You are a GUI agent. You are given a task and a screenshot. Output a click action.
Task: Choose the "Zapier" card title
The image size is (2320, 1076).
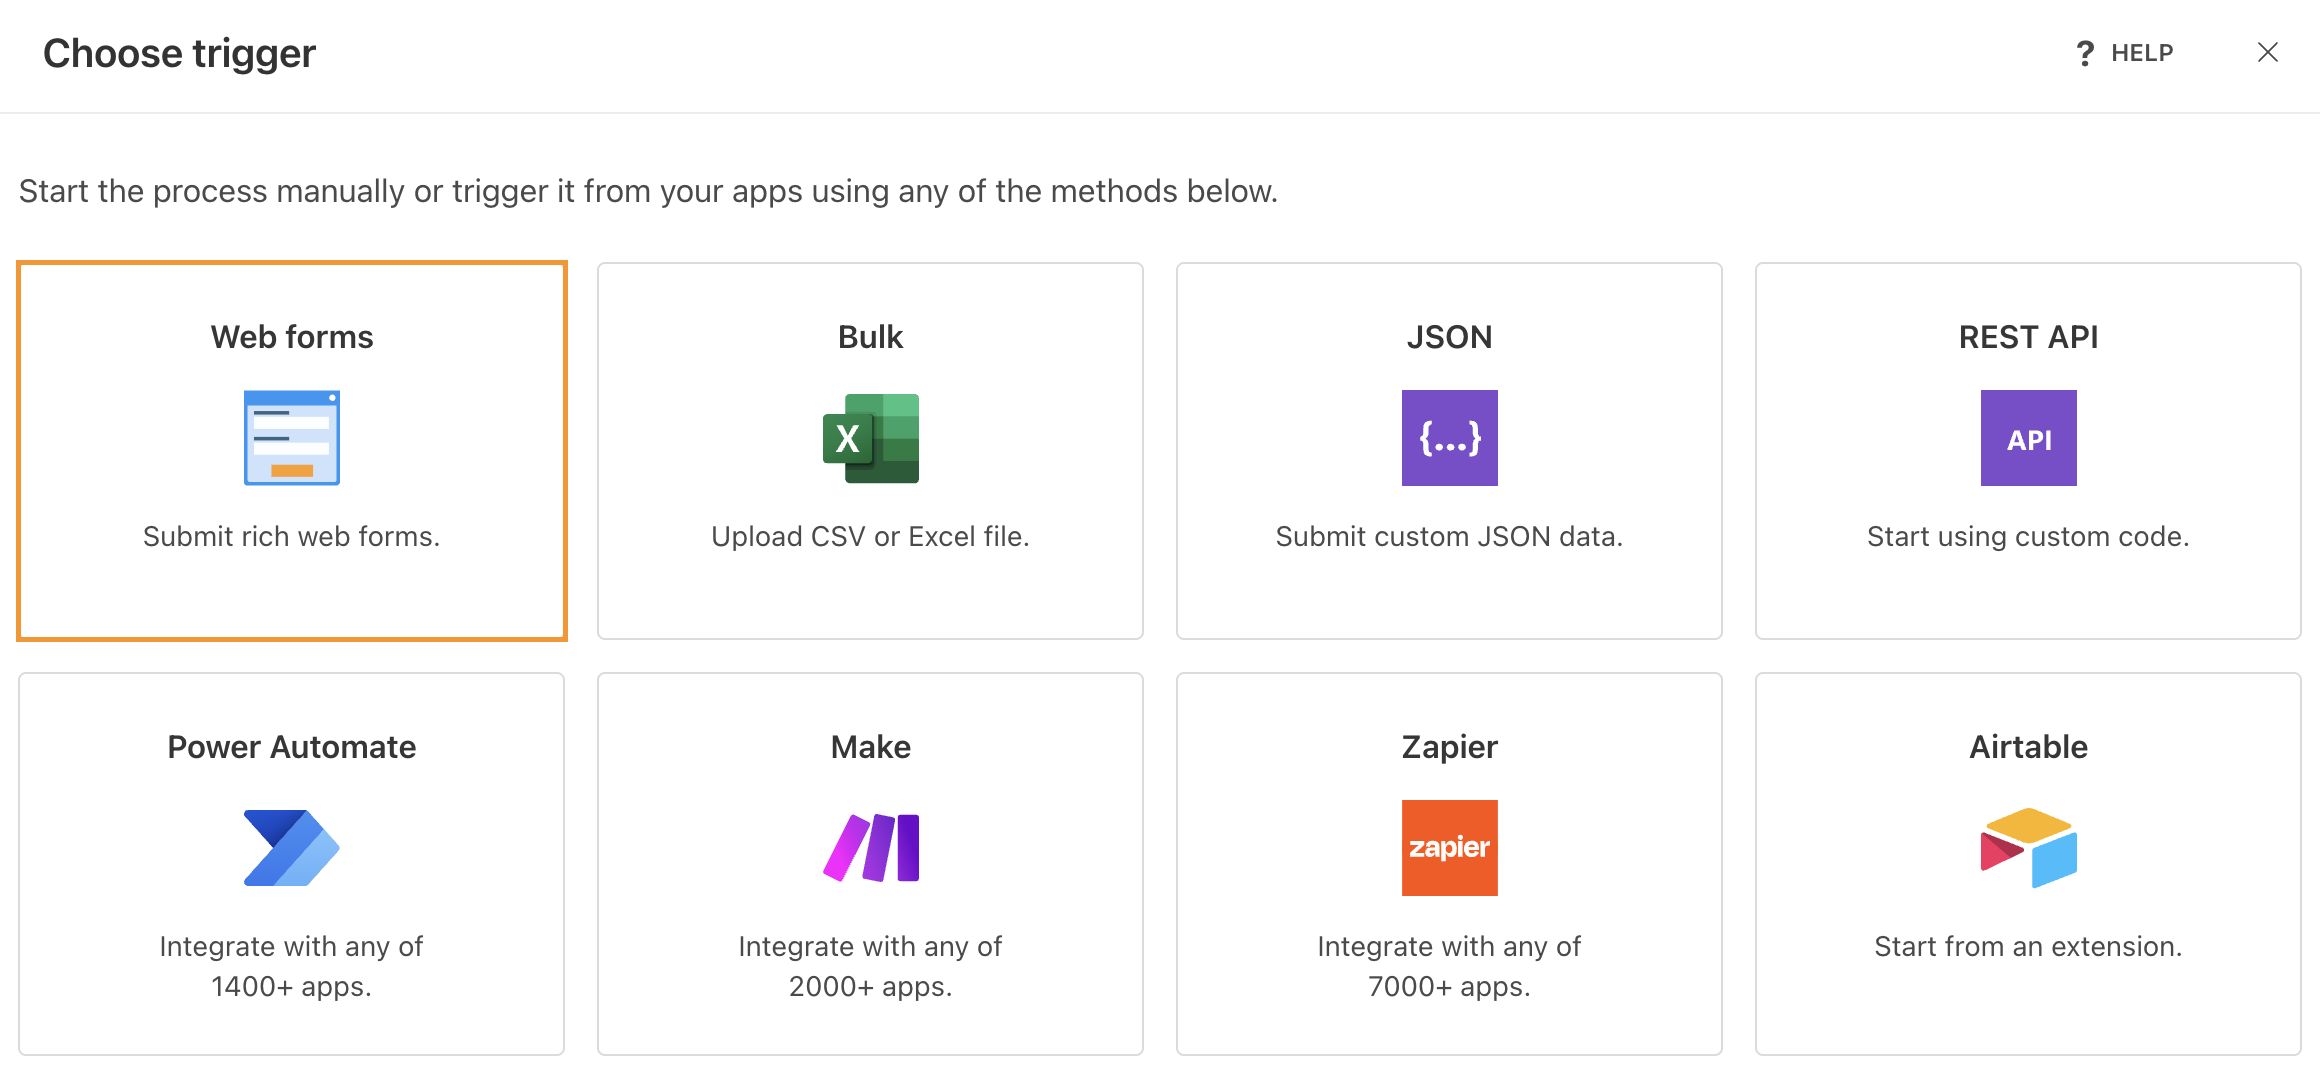(x=1449, y=747)
